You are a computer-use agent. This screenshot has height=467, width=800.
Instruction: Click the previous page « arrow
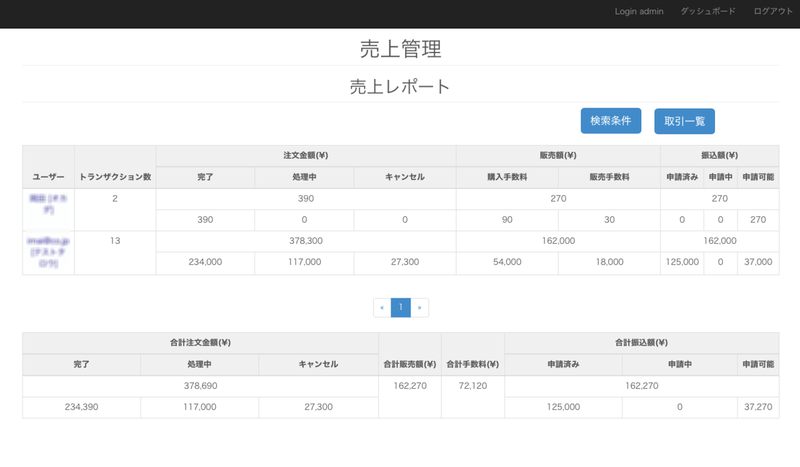pyautogui.click(x=381, y=307)
